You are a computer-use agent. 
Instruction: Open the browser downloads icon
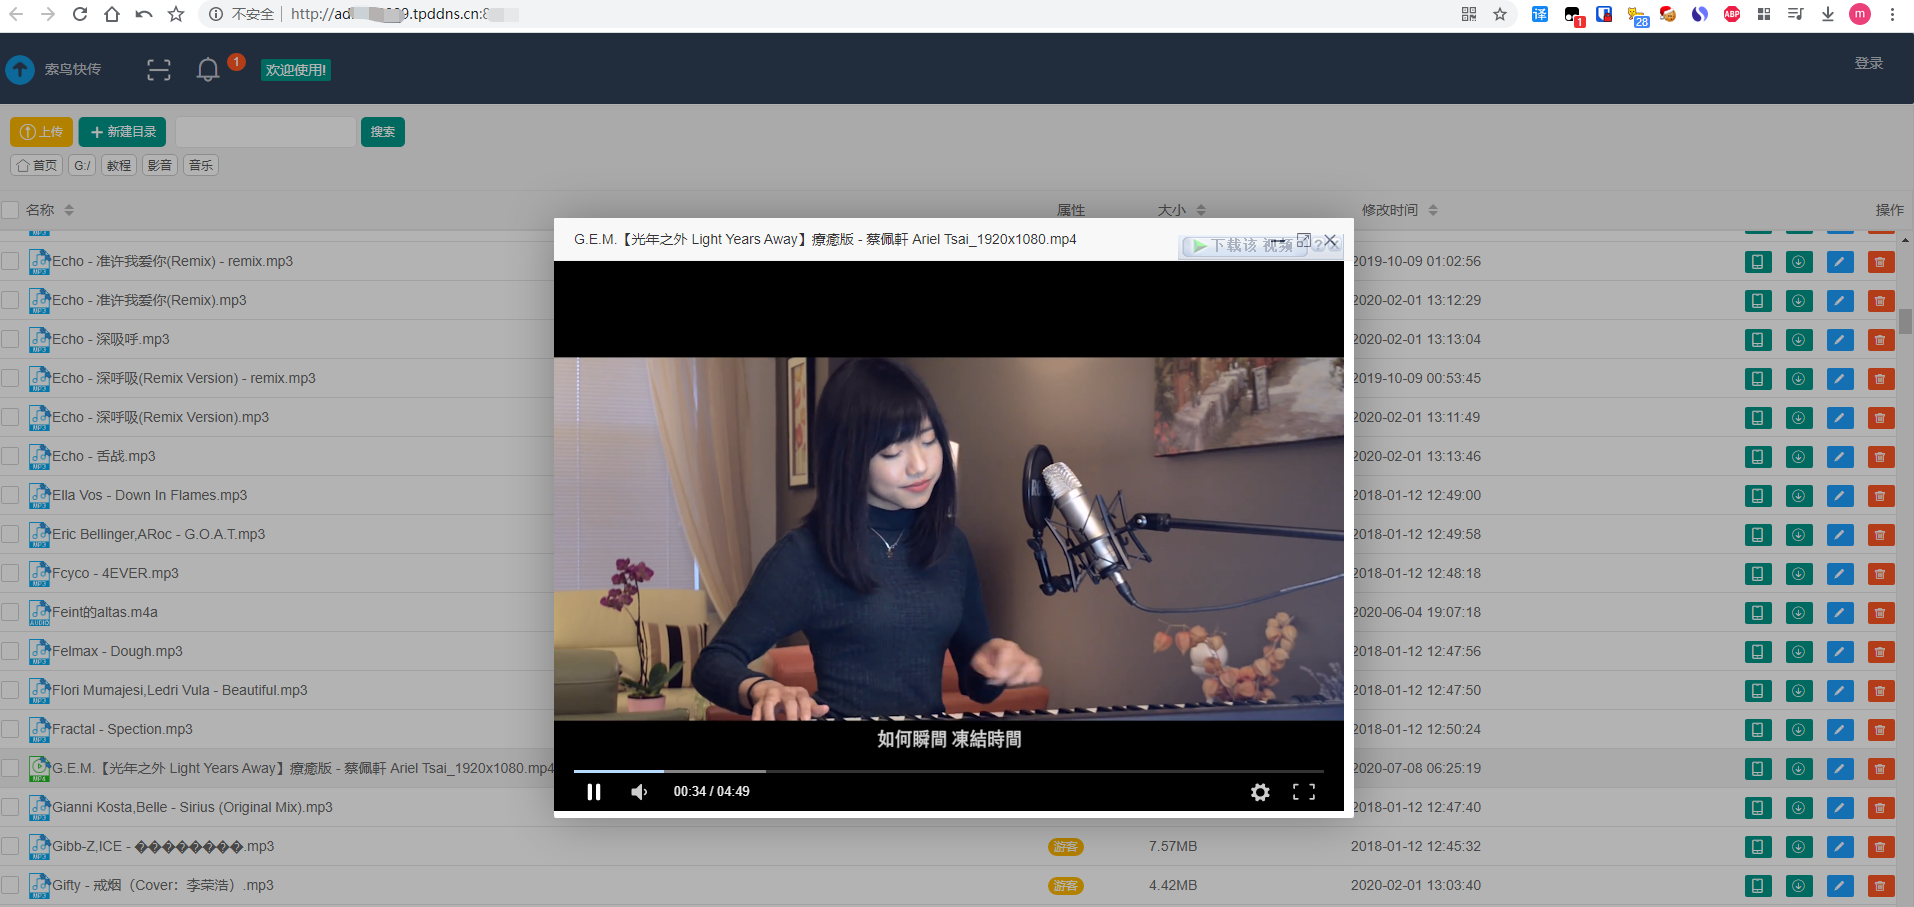pyautogui.click(x=1828, y=14)
